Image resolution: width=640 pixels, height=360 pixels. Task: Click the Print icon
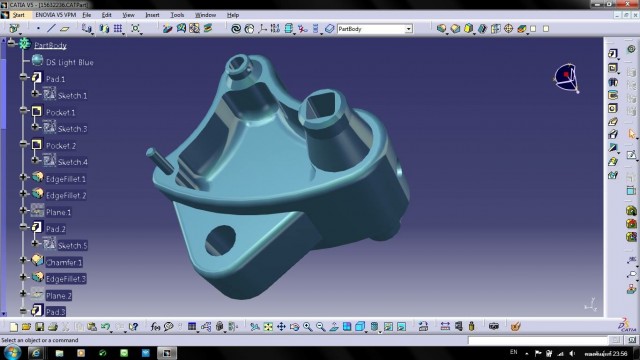53,327
